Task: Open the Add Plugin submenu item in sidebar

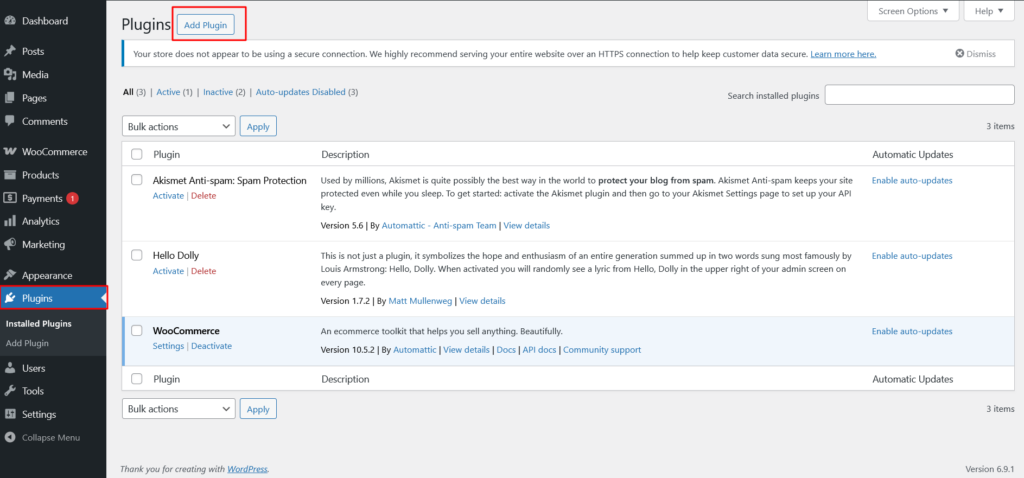Action: [x=27, y=343]
